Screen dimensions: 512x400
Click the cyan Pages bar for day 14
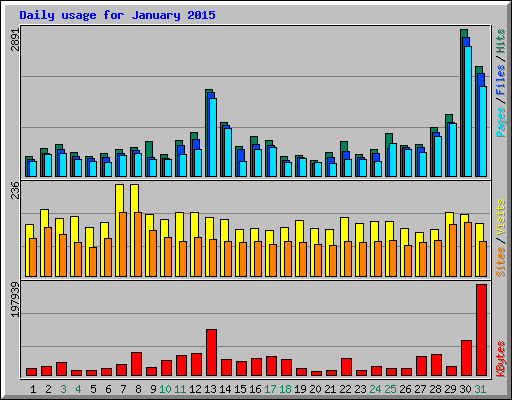pos(228,152)
